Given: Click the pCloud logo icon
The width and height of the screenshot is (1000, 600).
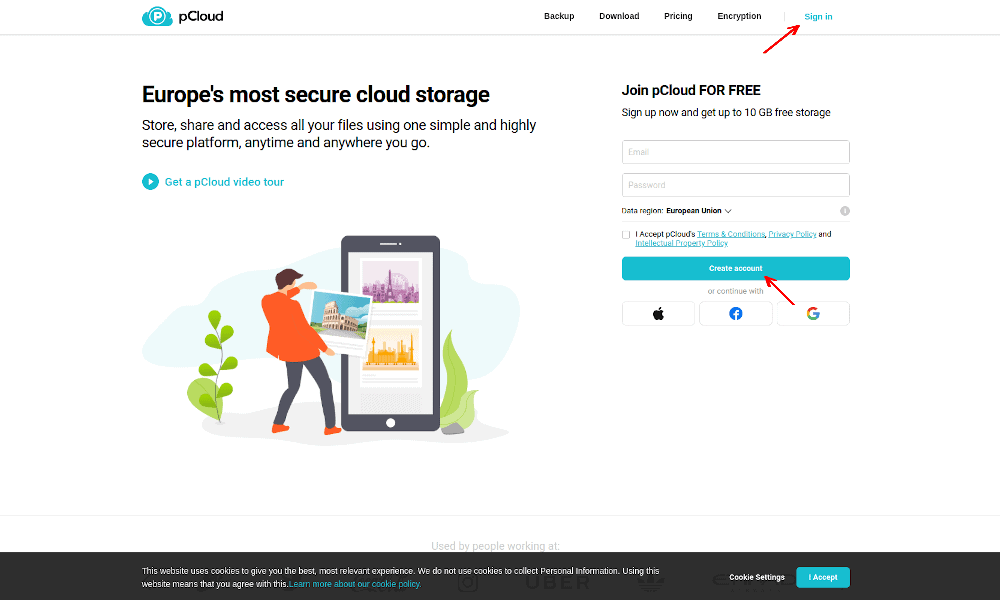Looking at the screenshot, I should point(157,17).
